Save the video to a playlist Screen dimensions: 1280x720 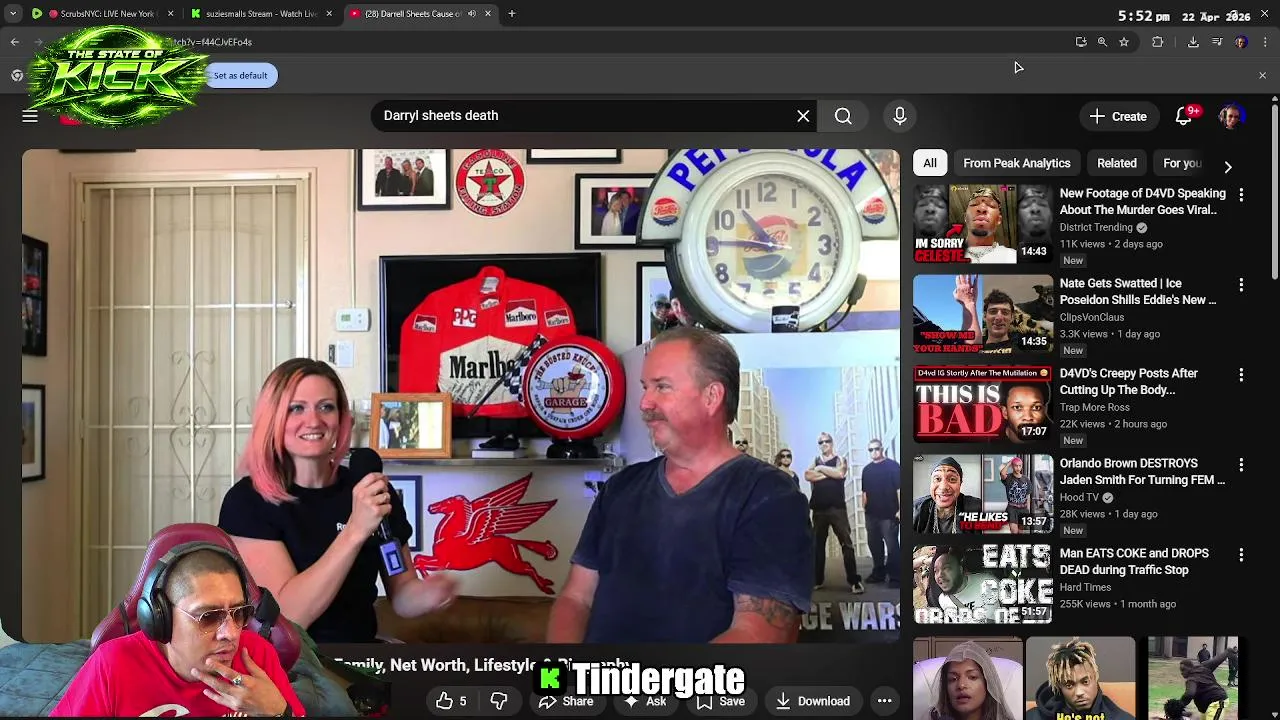(721, 701)
